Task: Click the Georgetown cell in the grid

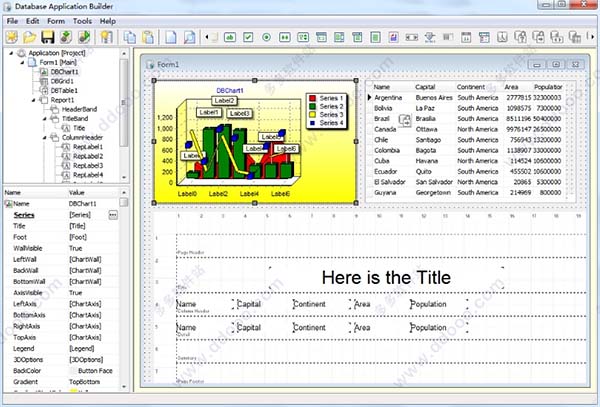Action: pos(433,192)
